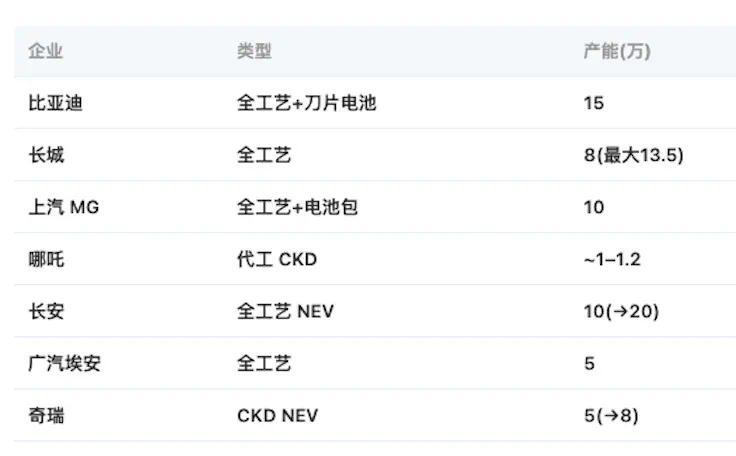Viewport: 736px width, 456px height.
Task: Click the 代工 CKD type cell
Action: click(x=277, y=259)
